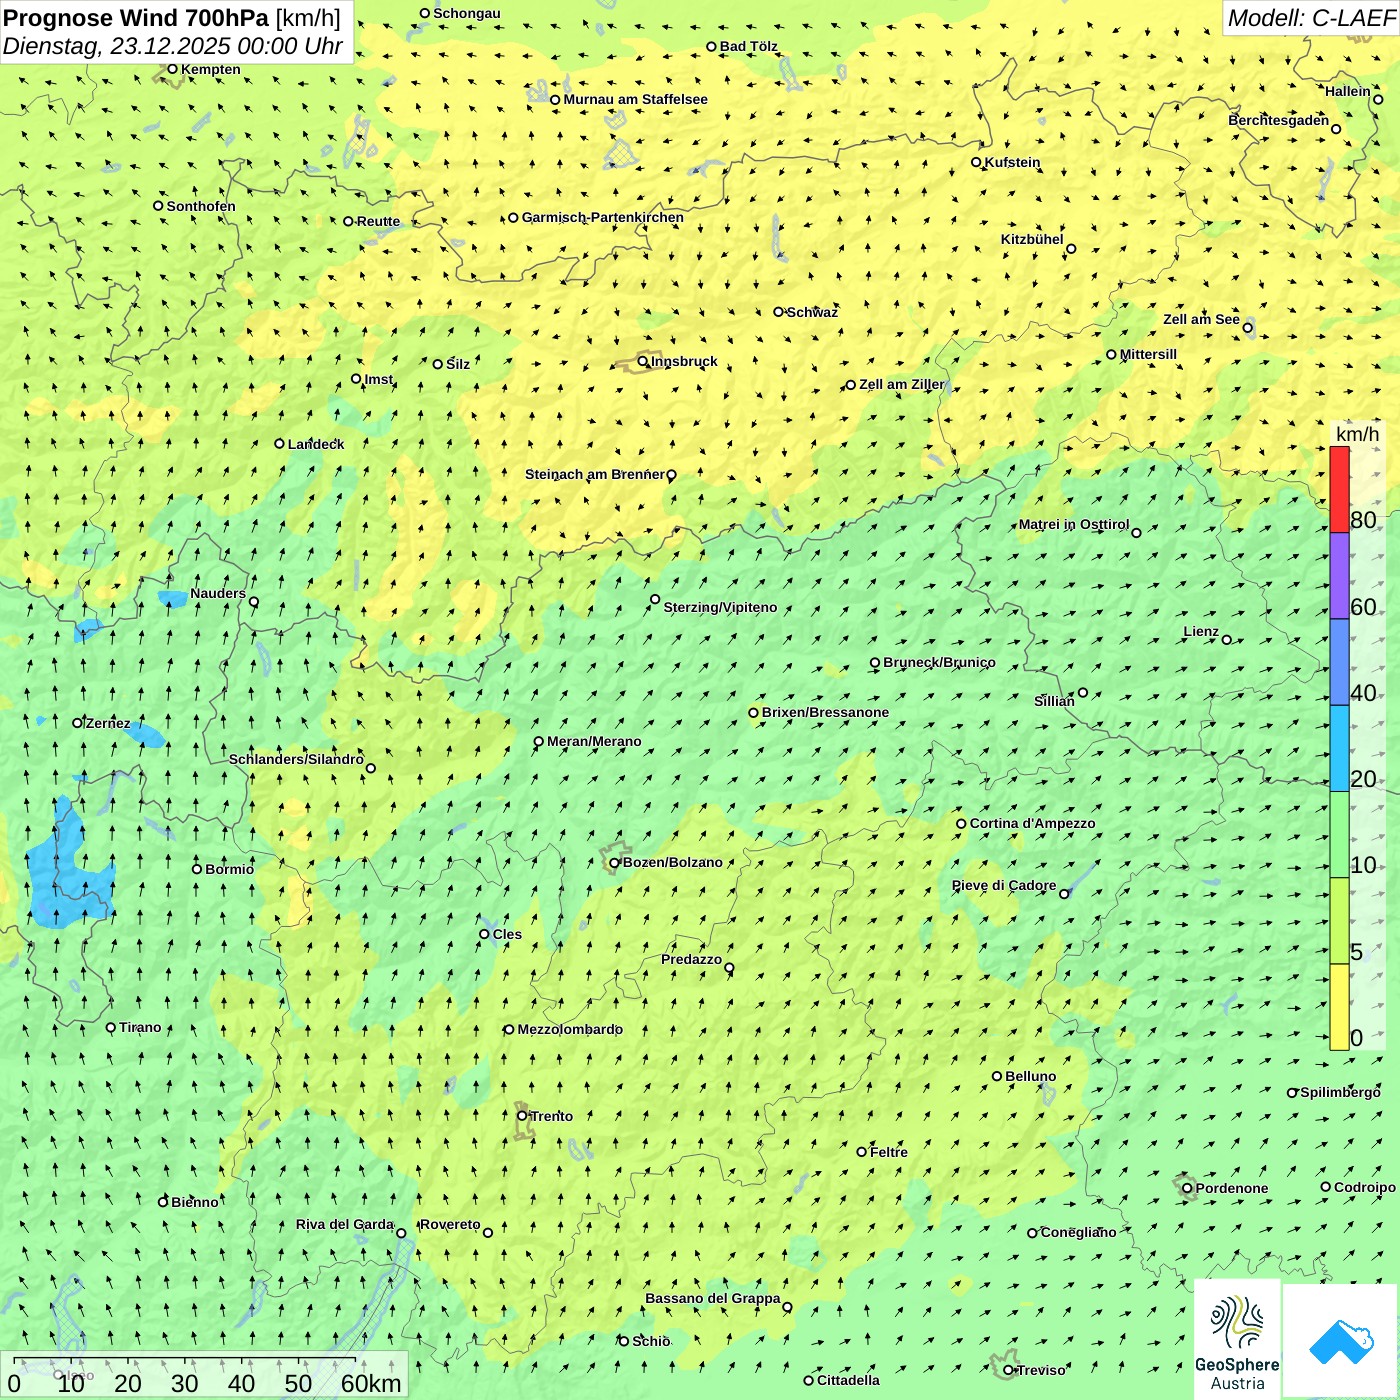
Task: Click the 'Berchtesgaden' label
Action: pyautogui.click(x=1279, y=121)
